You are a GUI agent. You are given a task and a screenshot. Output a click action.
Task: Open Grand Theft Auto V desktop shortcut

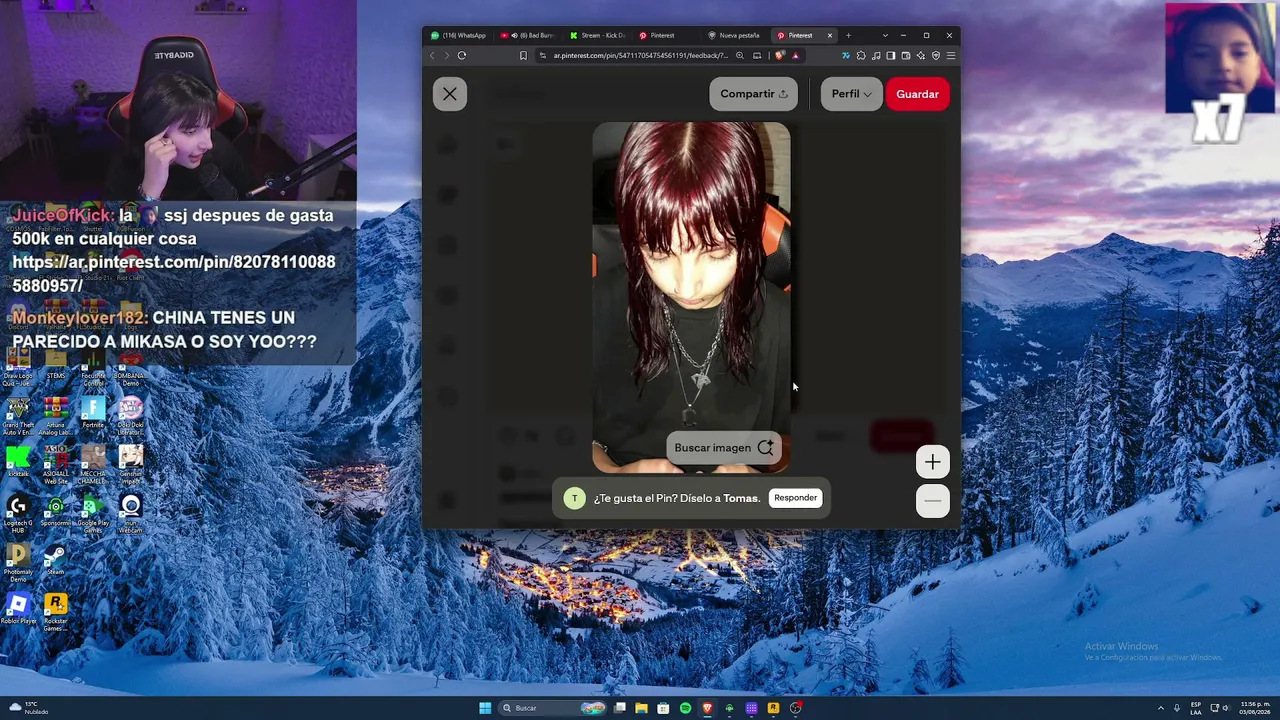[18, 417]
